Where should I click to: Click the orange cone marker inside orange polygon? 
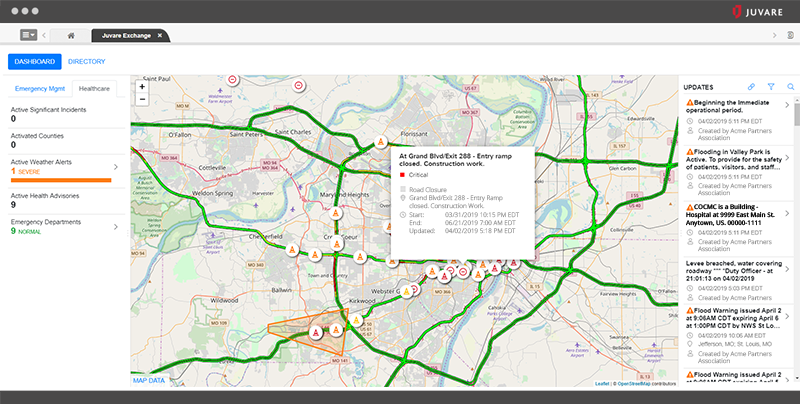click(x=336, y=330)
